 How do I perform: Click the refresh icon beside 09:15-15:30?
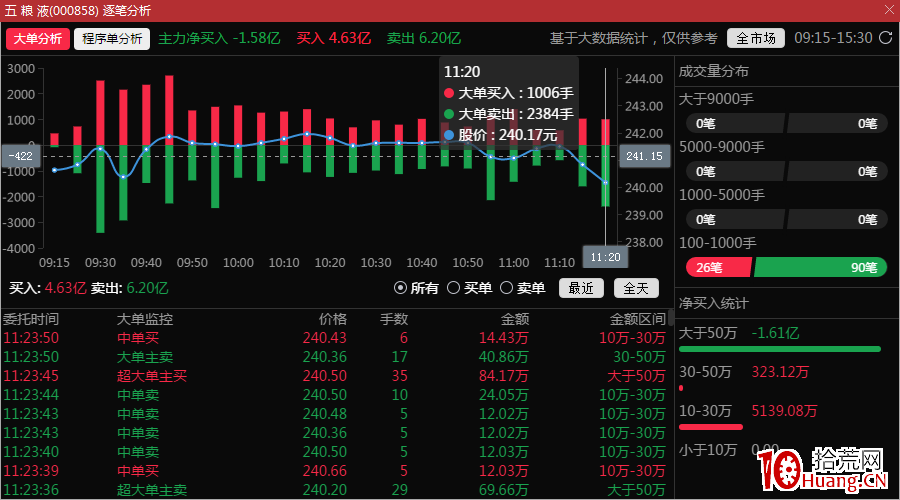pos(886,38)
